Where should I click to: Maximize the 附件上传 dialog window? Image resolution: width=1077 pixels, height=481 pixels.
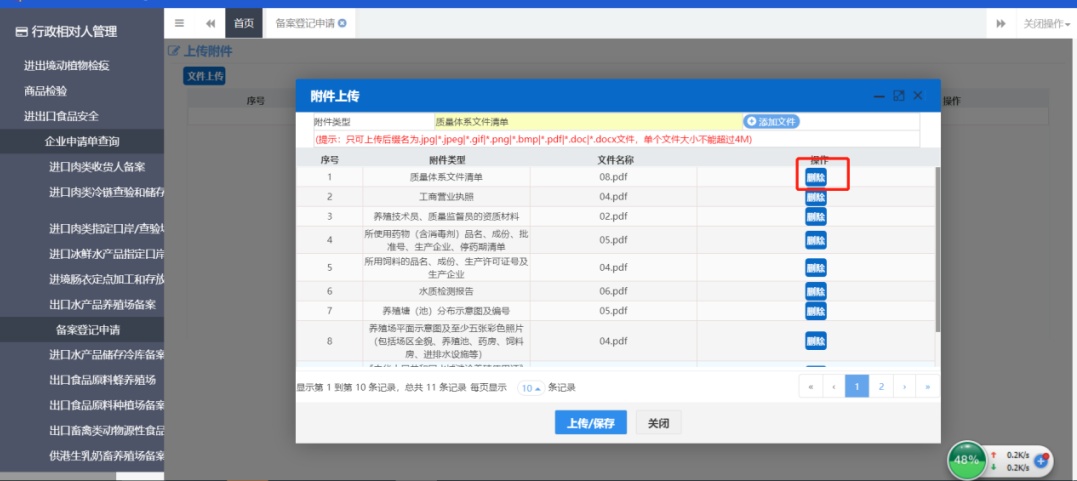pyautogui.click(x=898, y=96)
